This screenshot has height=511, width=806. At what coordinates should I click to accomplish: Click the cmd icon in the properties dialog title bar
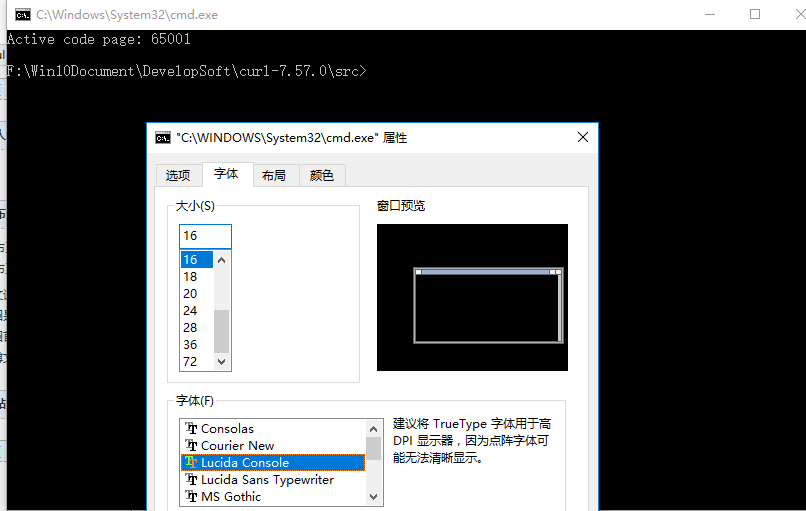point(163,138)
